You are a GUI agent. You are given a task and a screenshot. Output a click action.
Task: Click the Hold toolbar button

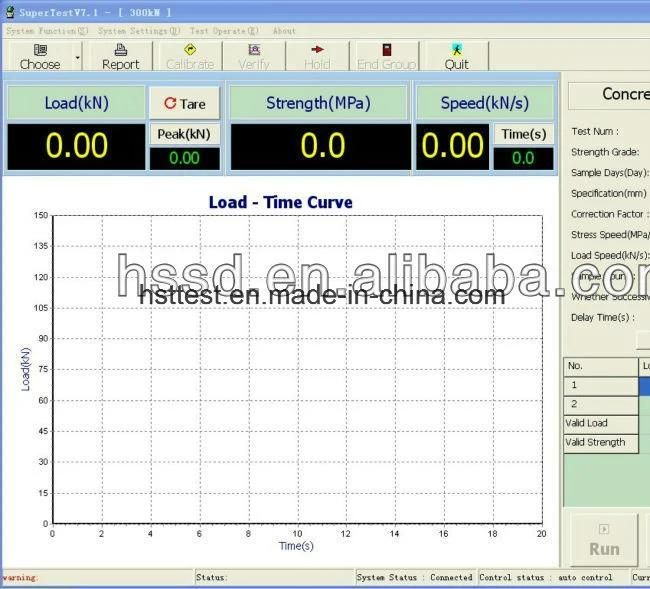point(317,57)
